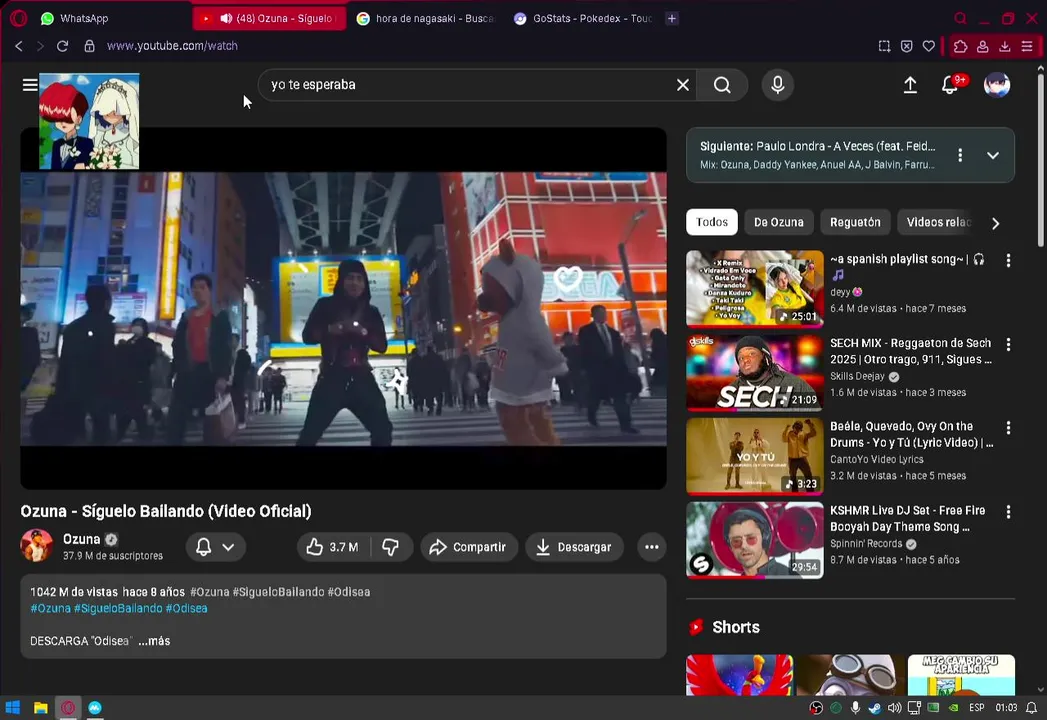This screenshot has height=720, width=1047.
Task: Run search with the magnifier button
Action: pyautogui.click(x=722, y=85)
